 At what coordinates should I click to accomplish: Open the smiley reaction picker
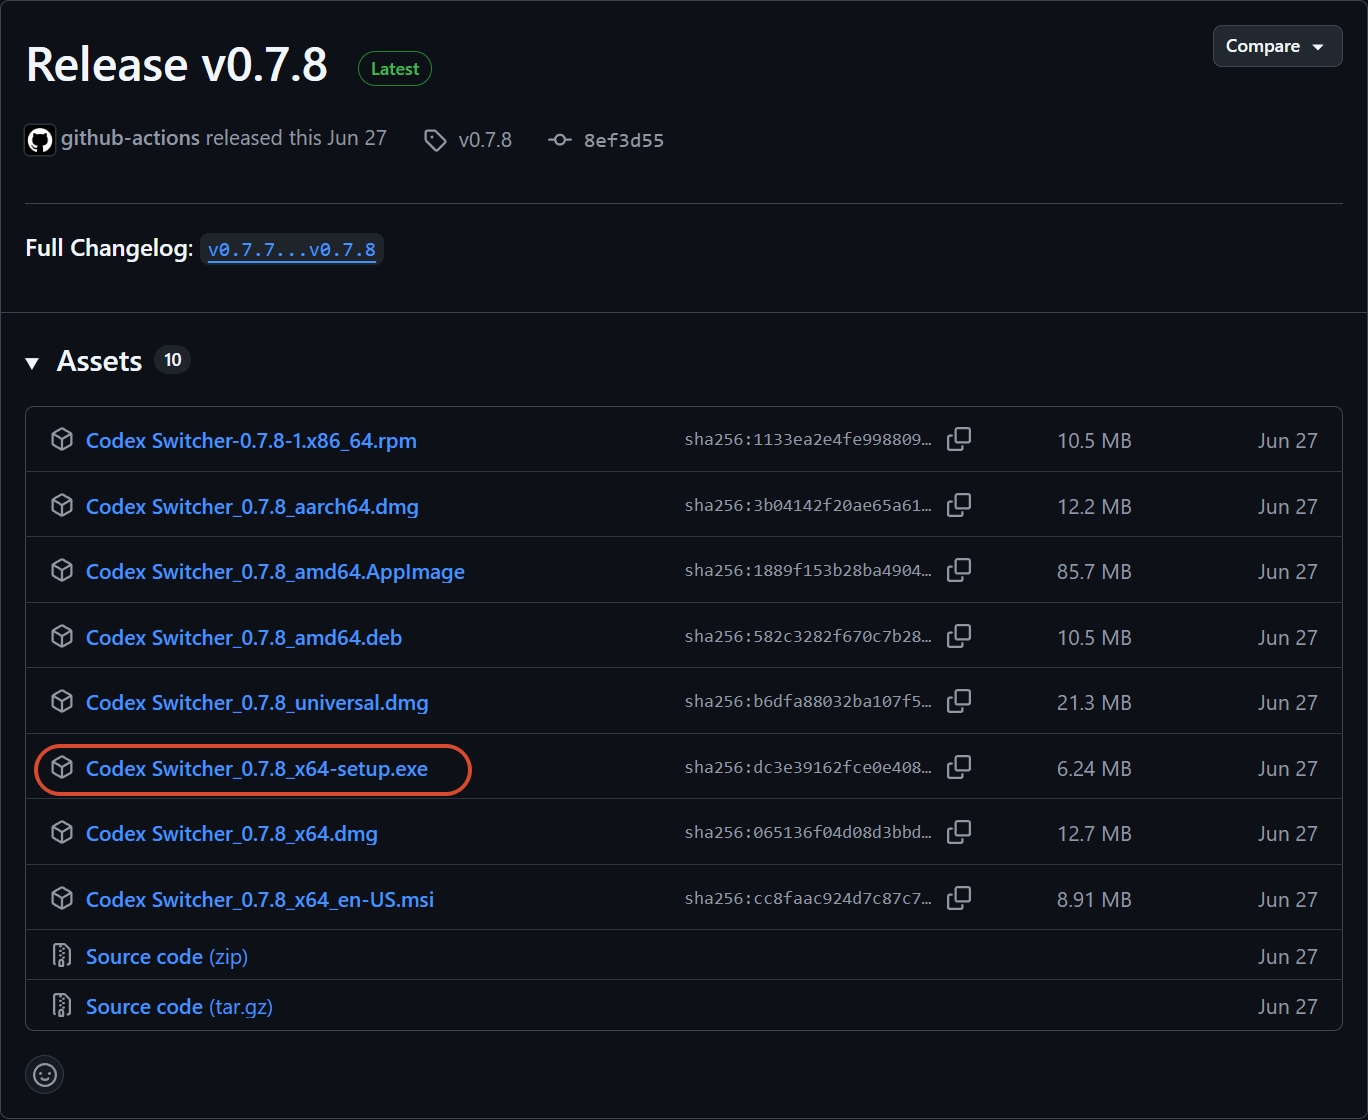(44, 1075)
